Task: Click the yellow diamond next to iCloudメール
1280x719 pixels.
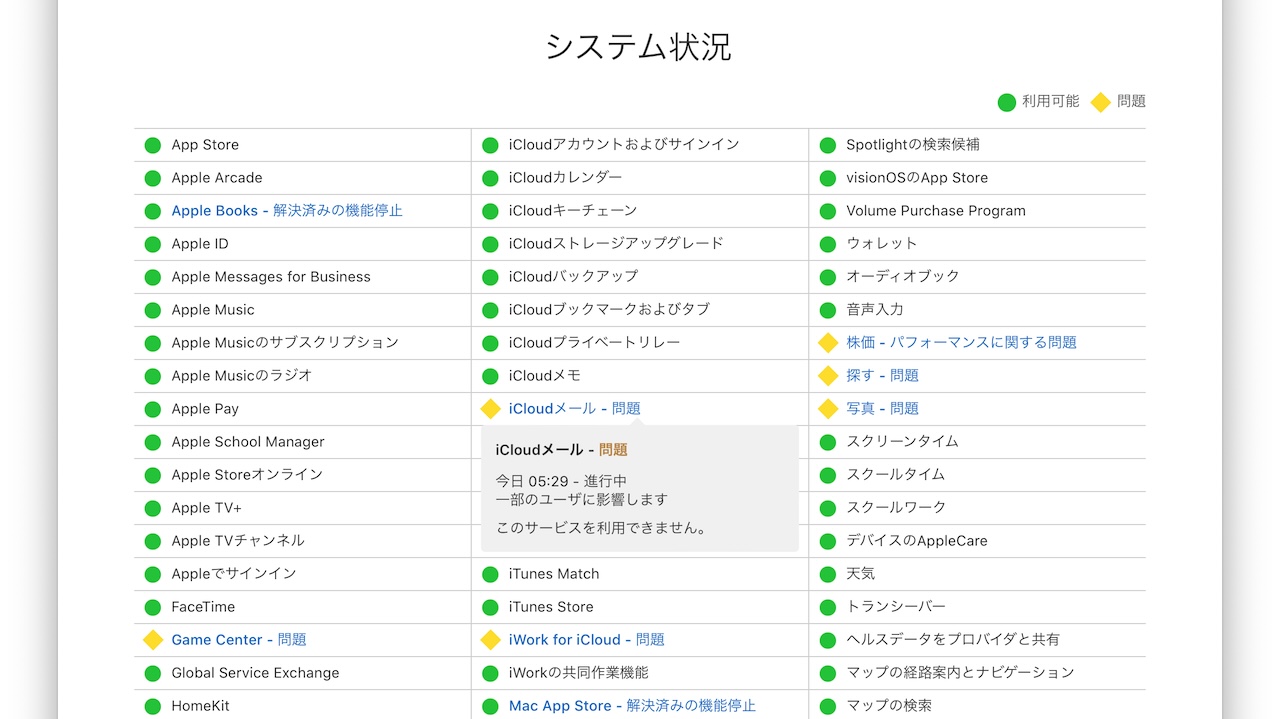Action: [490, 409]
